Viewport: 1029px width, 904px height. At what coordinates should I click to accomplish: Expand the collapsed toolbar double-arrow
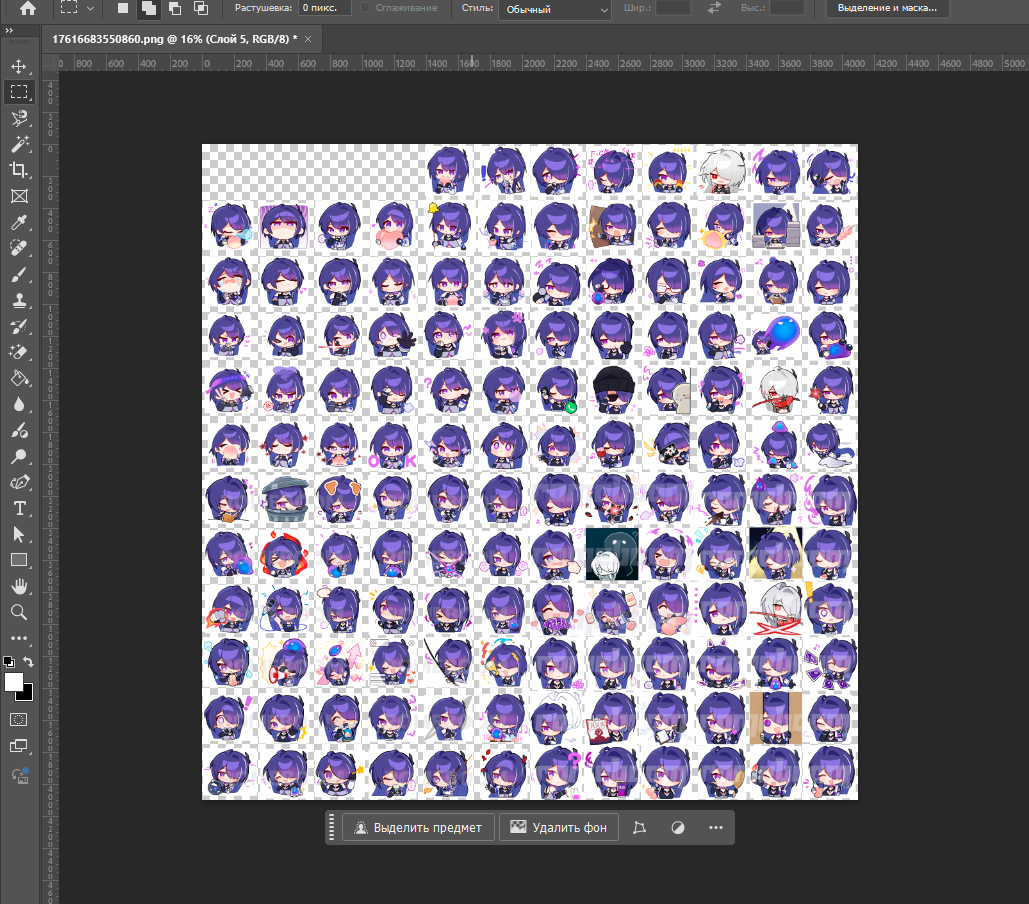coord(9,31)
